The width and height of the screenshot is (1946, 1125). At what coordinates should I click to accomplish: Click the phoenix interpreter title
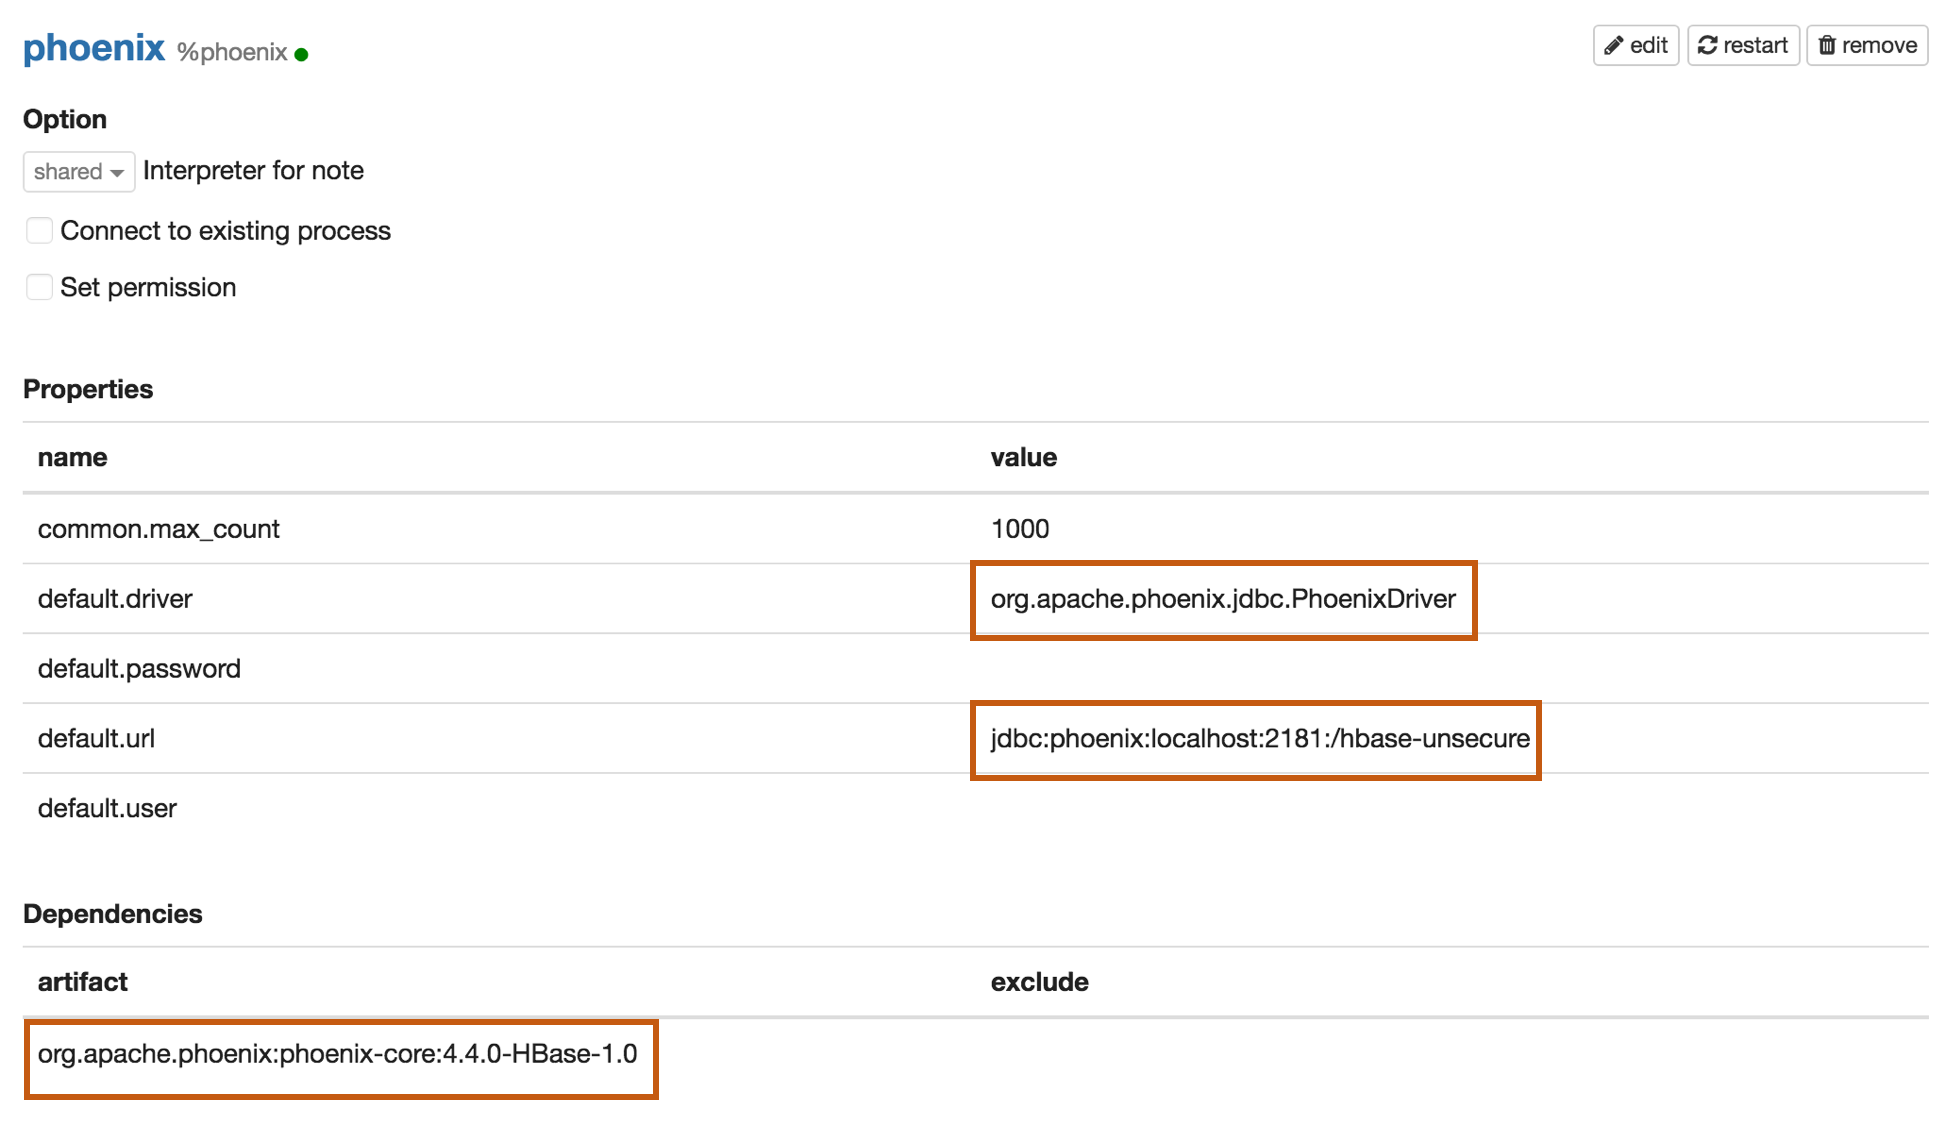click(x=94, y=48)
